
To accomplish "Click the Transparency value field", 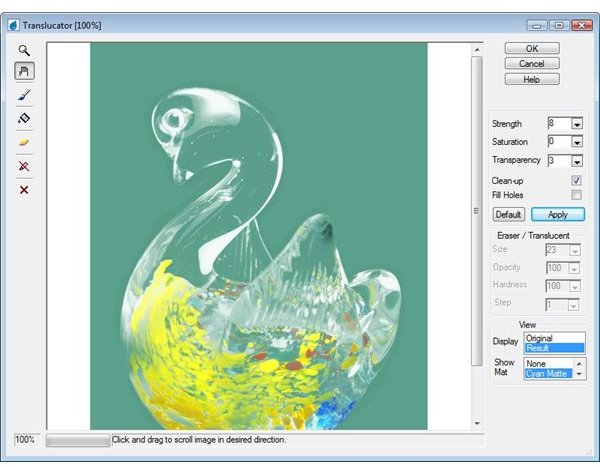I will click(559, 161).
